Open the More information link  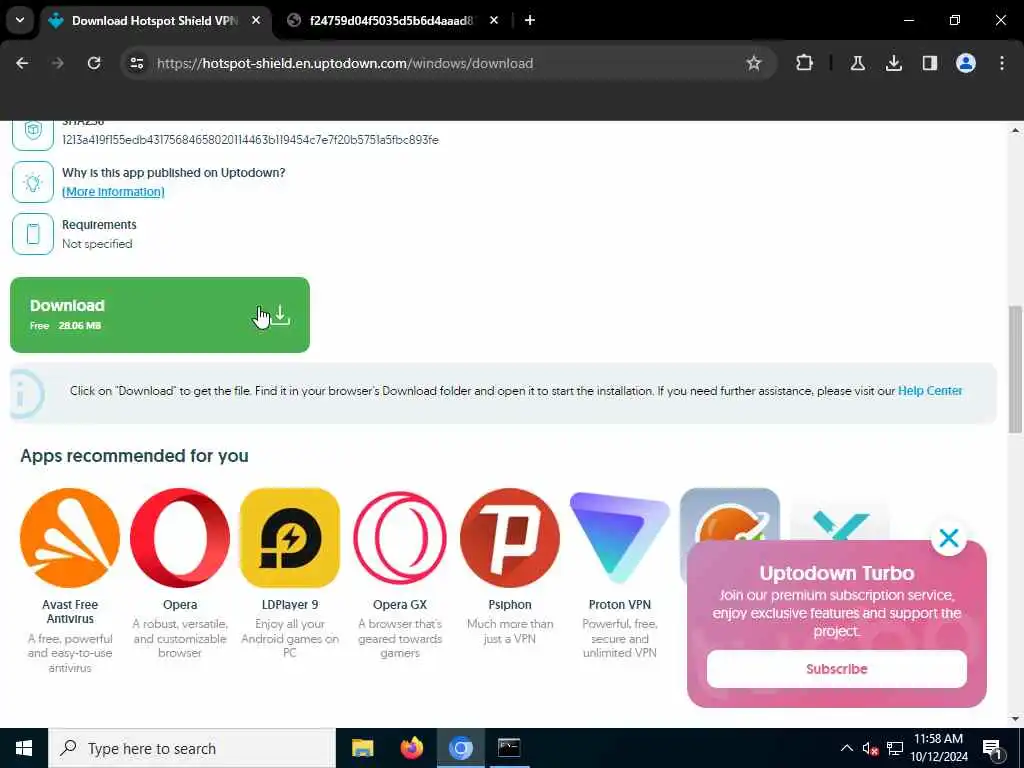[113, 191]
